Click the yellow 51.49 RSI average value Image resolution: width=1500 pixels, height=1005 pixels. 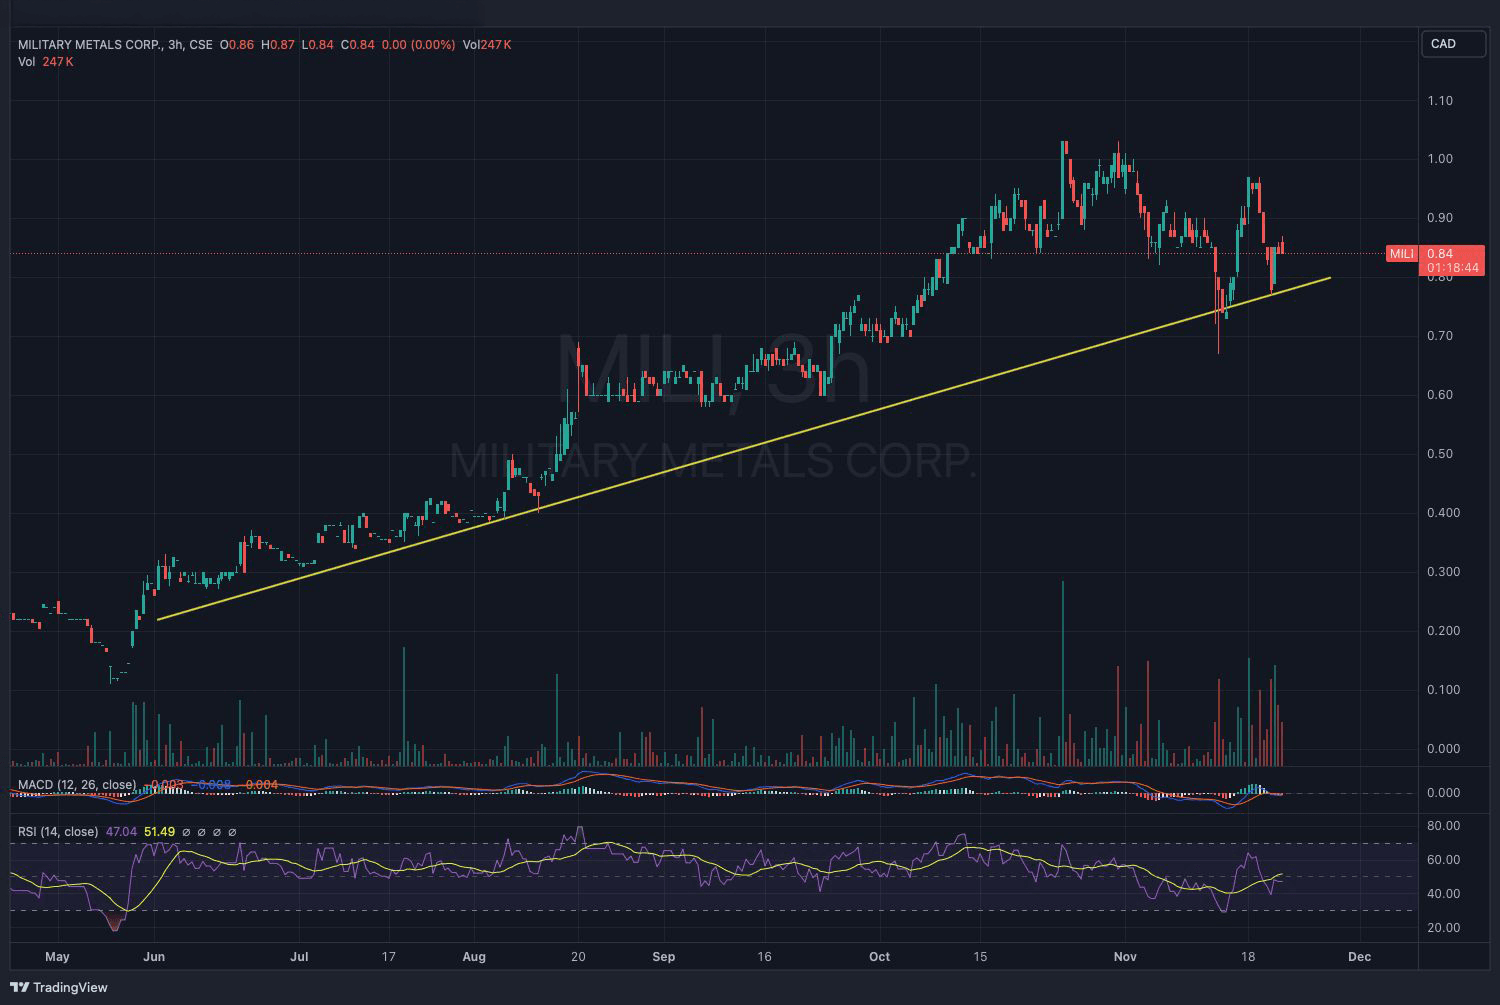[x=160, y=832]
